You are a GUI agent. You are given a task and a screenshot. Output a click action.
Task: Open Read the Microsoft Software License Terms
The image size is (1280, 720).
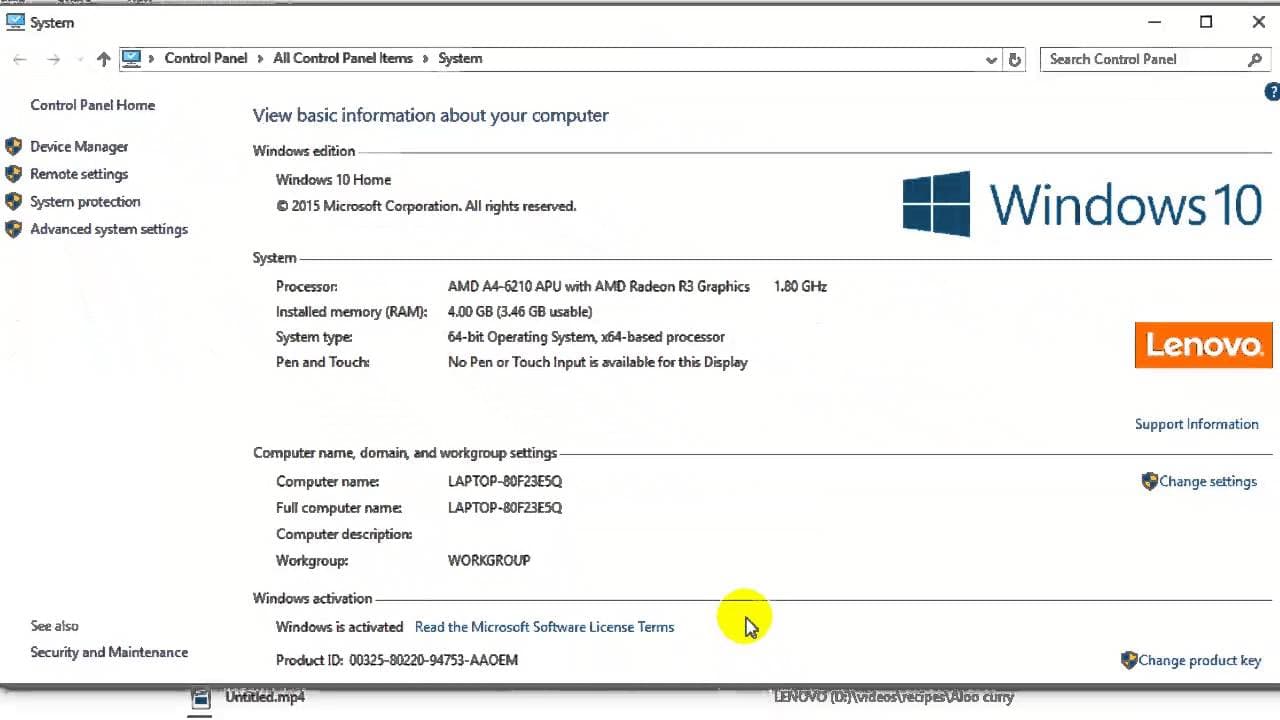[x=544, y=627]
